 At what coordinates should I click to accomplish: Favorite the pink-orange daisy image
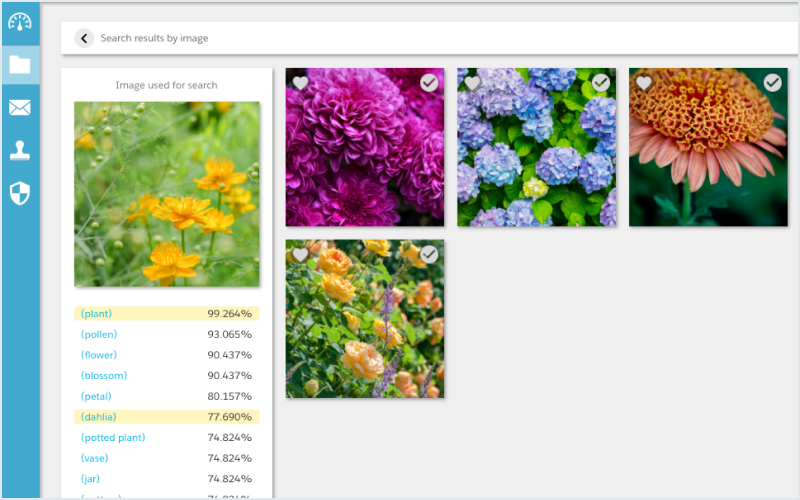pyautogui.click(x=644, y=83)
